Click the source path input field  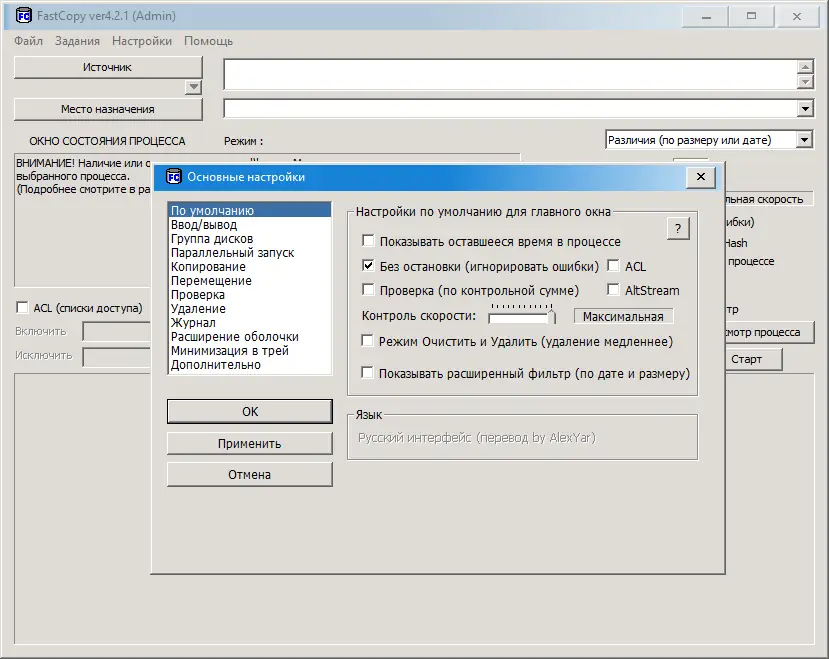pos(510,75)
